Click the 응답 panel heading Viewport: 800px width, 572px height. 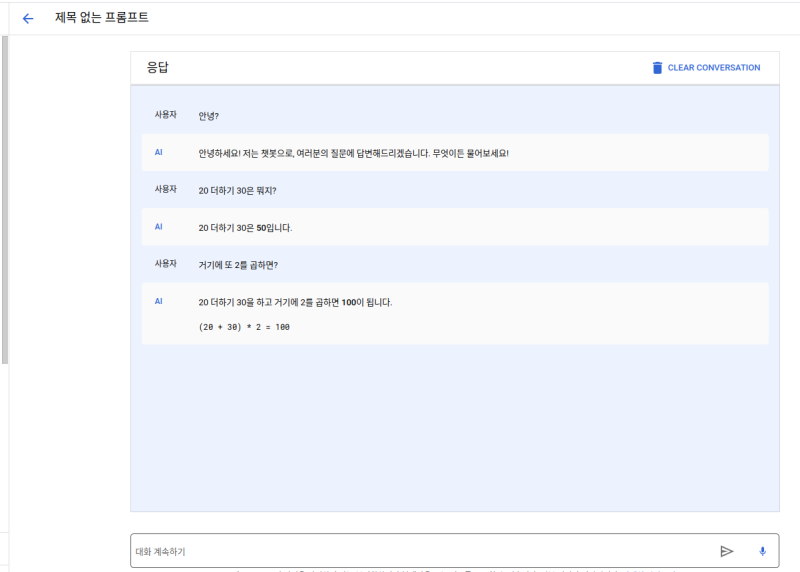point(158,68)
